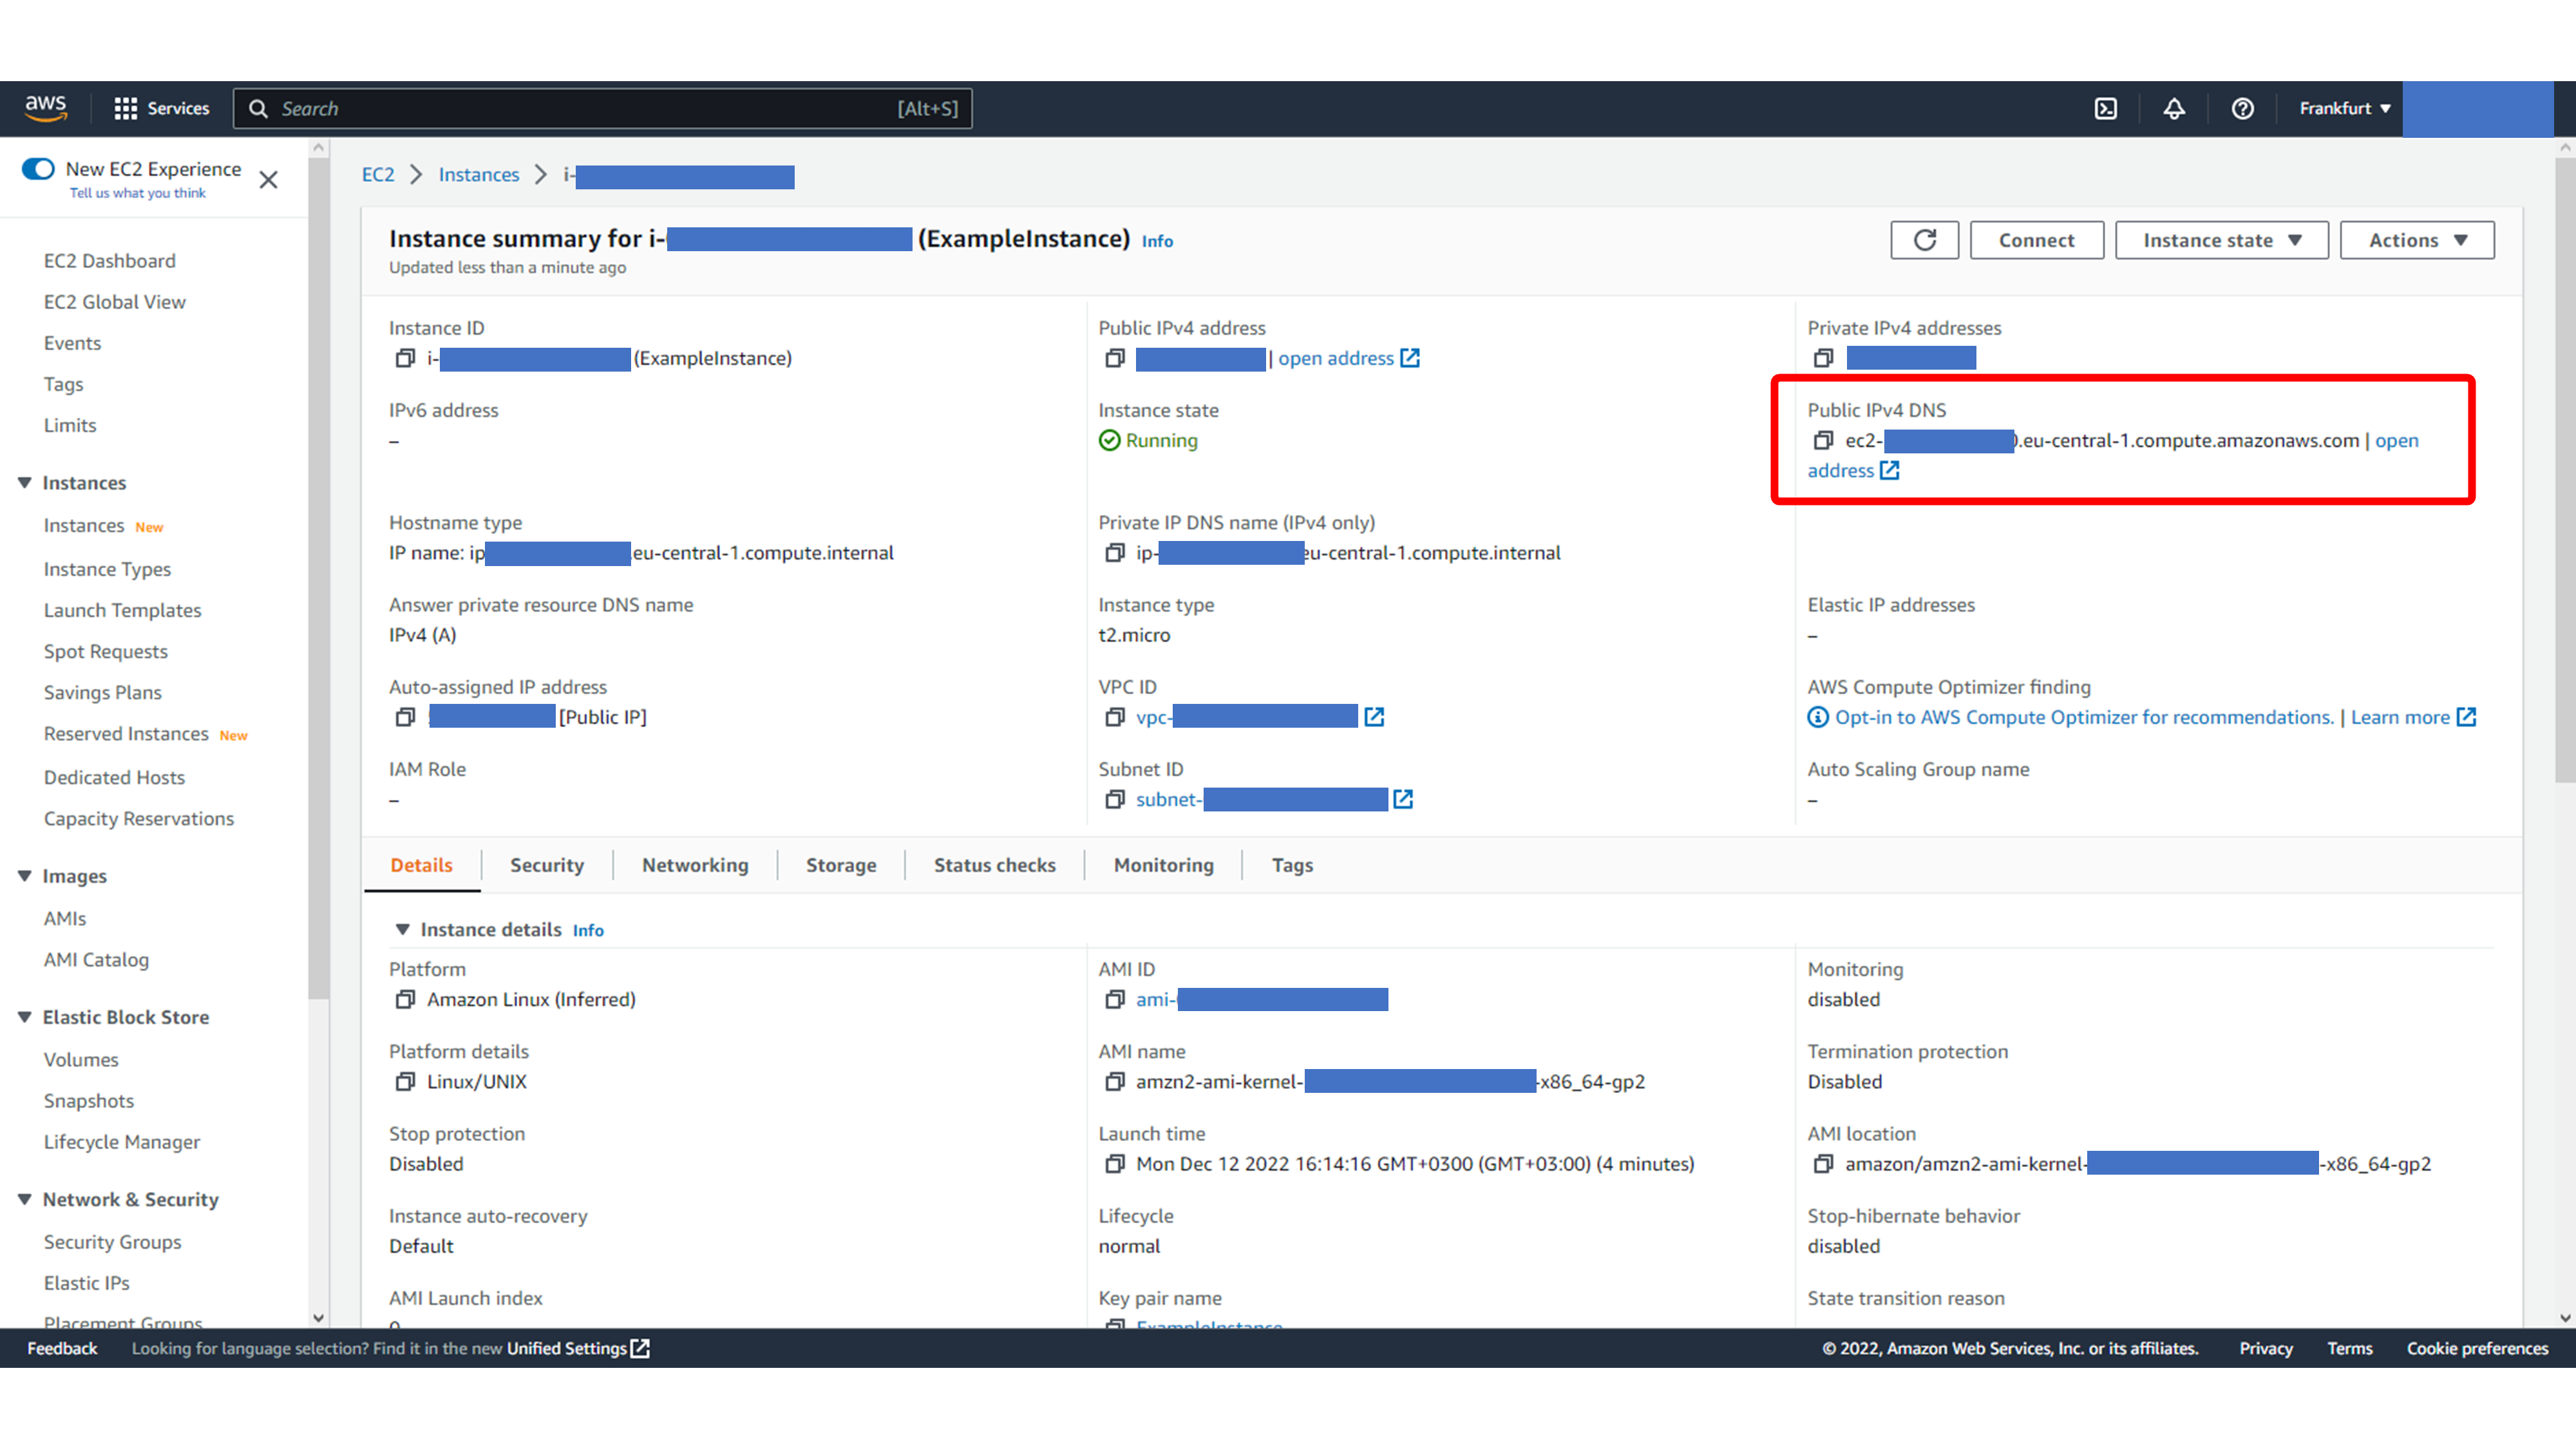Open the help question mark menu
Screen dimensions: 2576x1449
pos(2242,108)
